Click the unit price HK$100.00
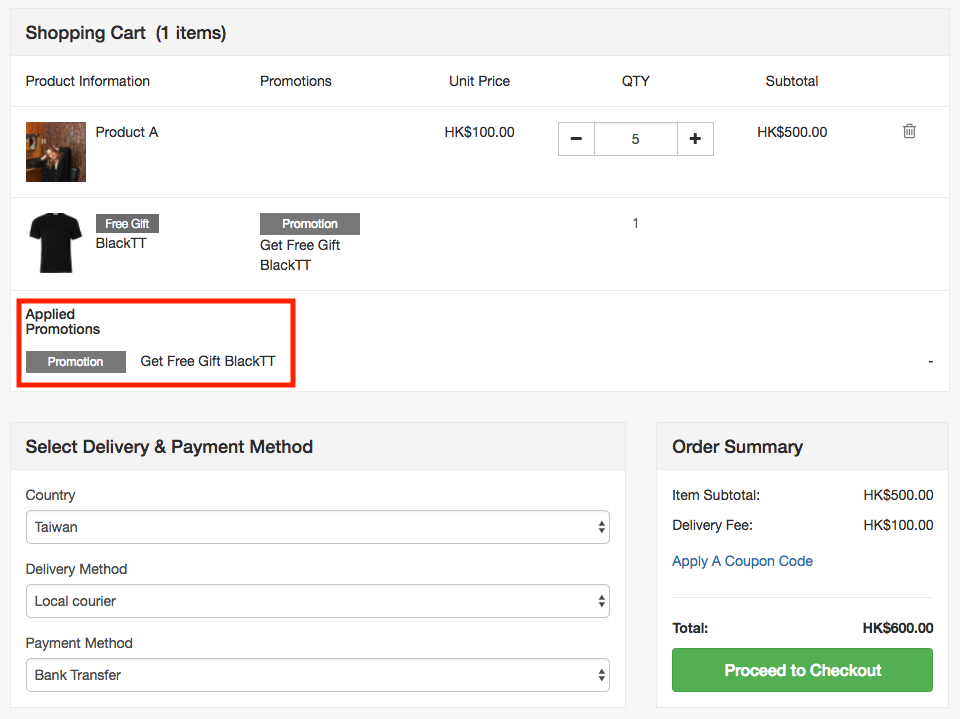Image resolution: width=960 pixels, height=719 pixels. 479,132
